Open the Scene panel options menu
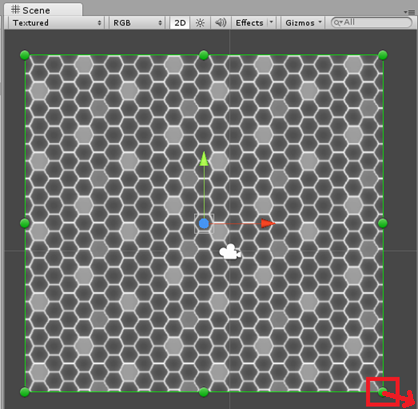 [x=410, y=12]
